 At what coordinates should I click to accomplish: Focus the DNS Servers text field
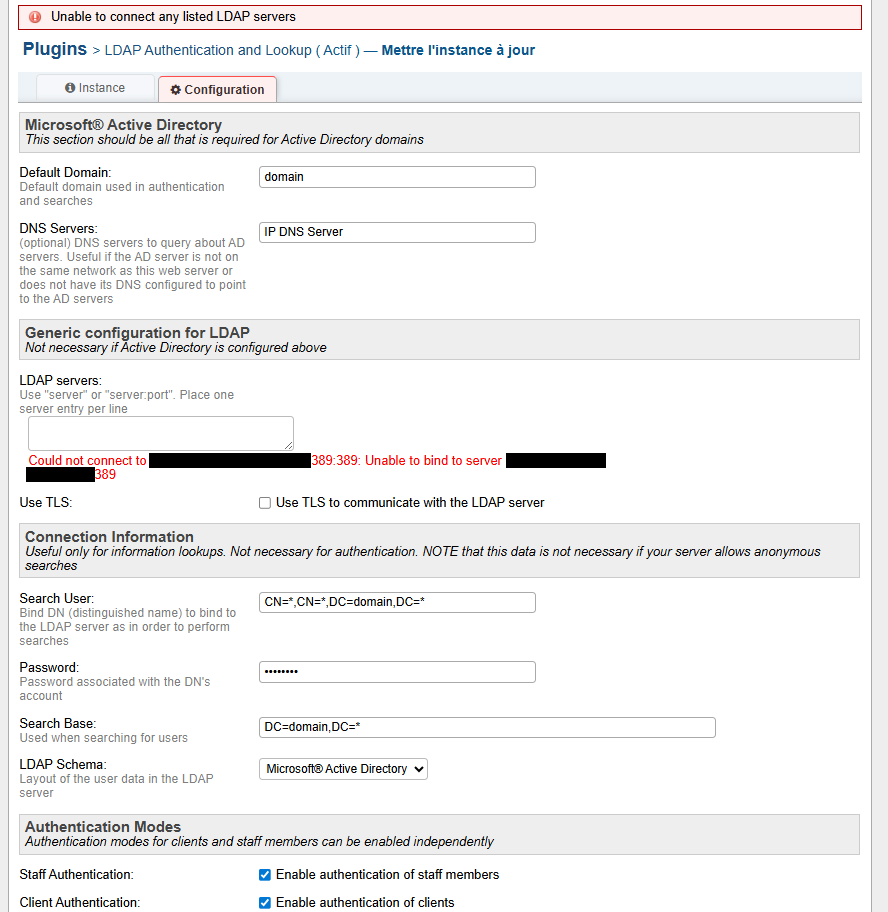tap(397, 232)
